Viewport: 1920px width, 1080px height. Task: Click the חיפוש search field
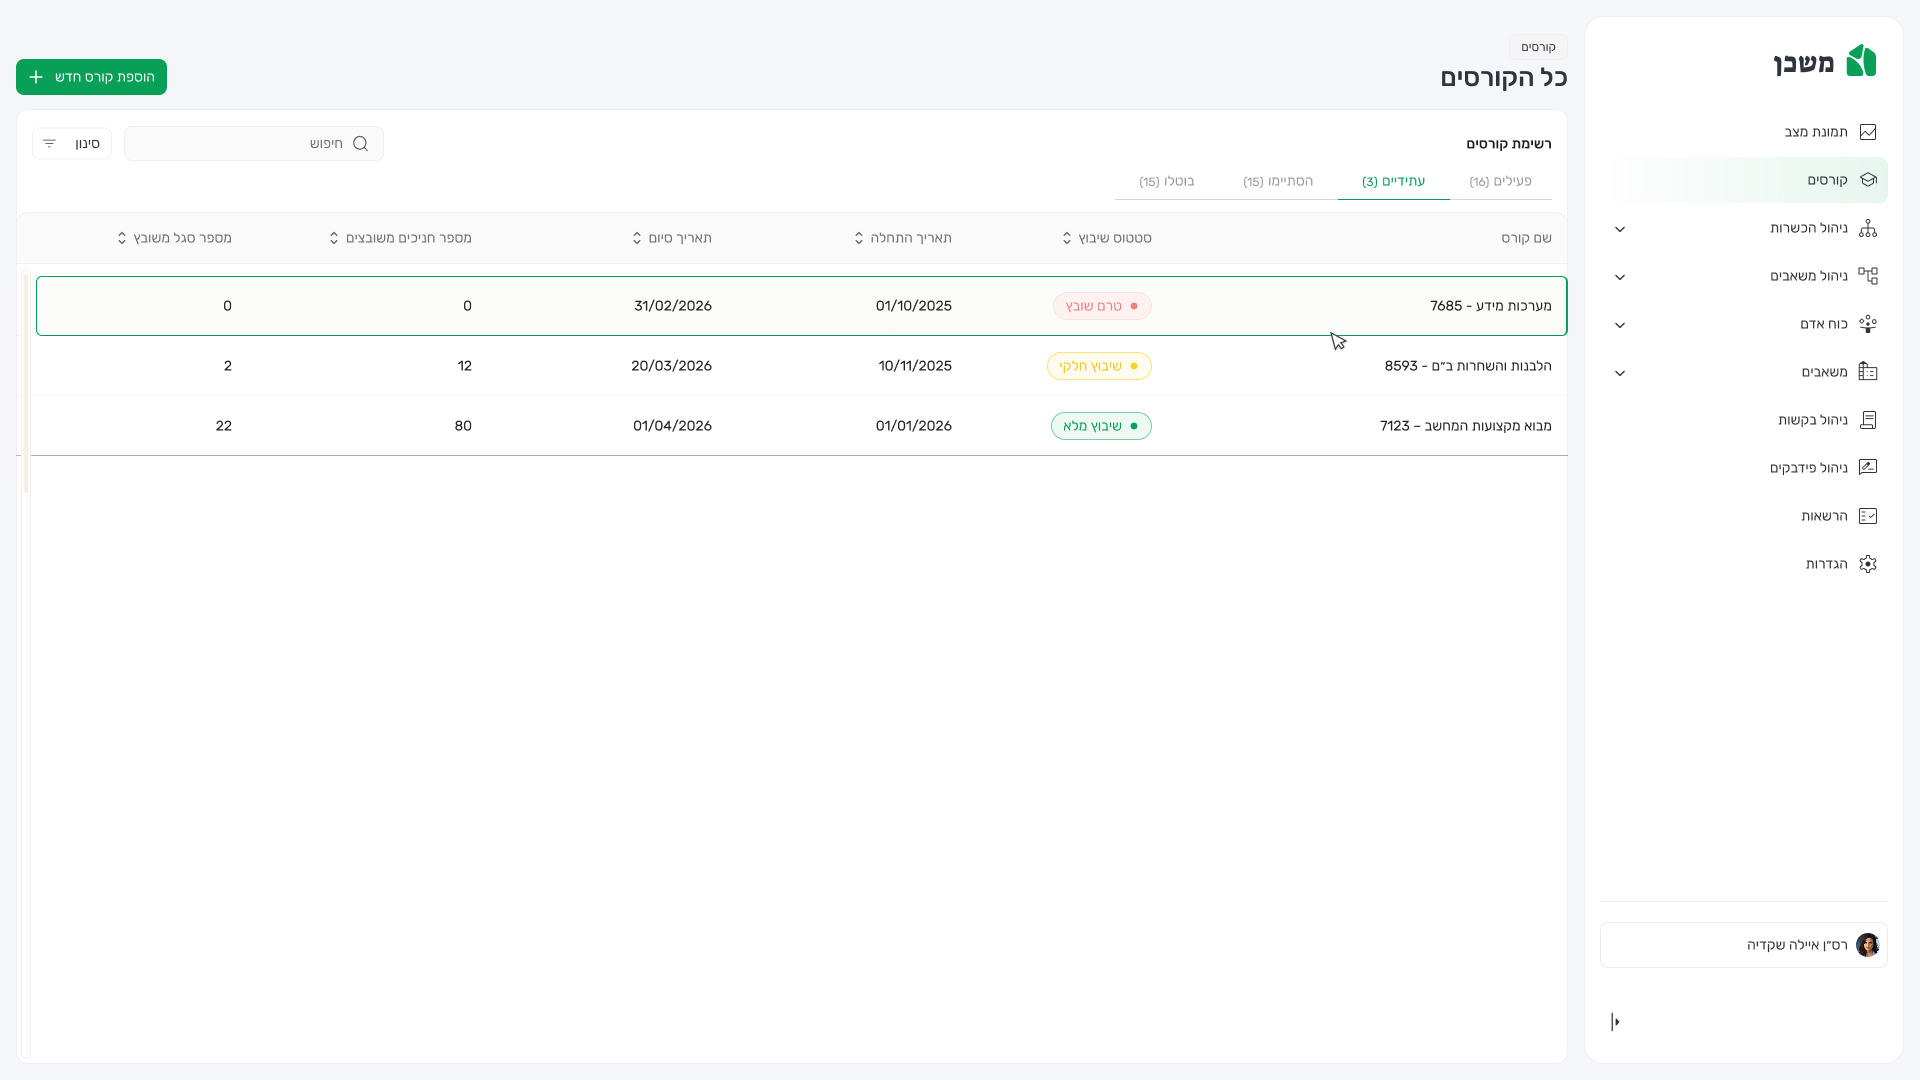coord(254,144)
